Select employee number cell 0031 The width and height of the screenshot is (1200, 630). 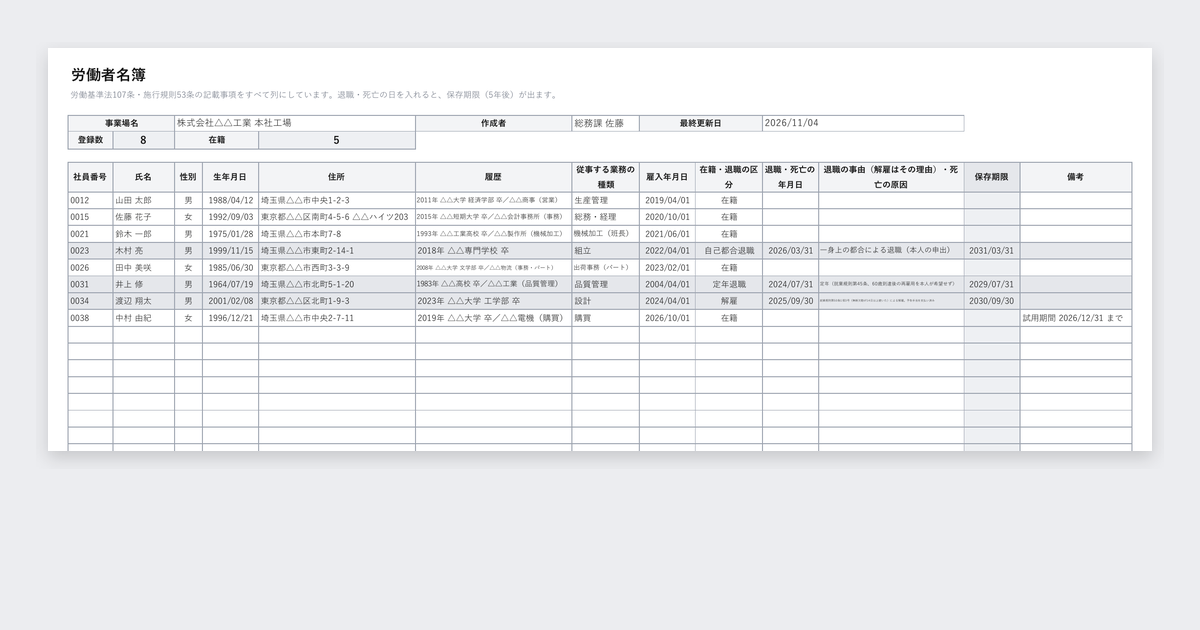(x=90, y=284)
